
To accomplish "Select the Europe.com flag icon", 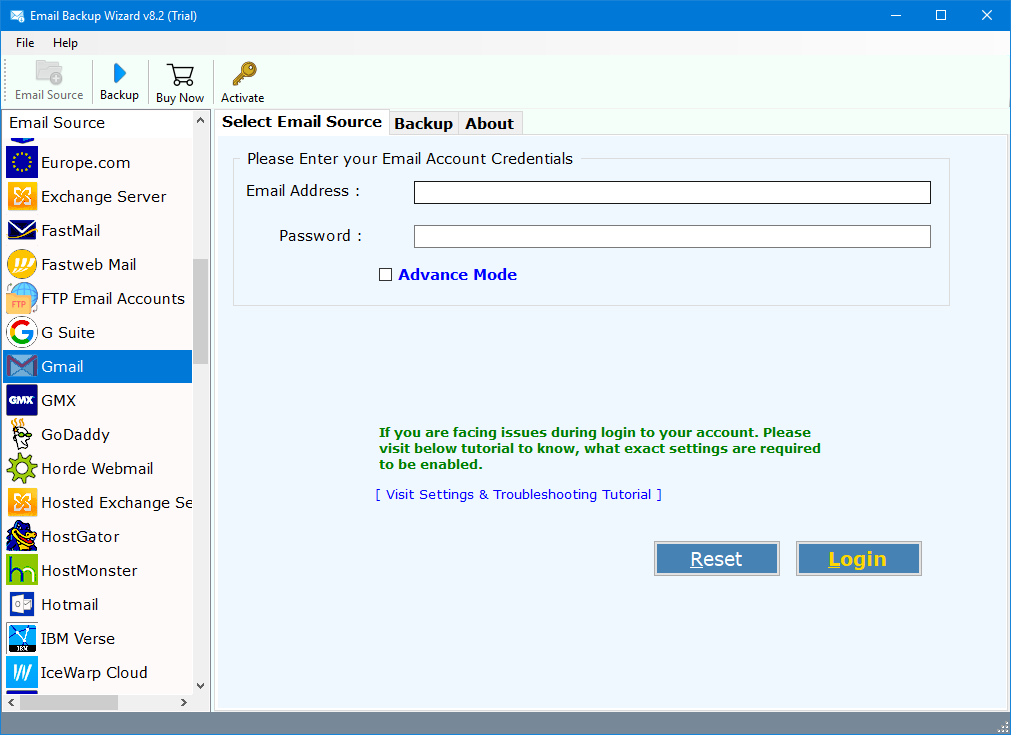I will click(x=22, y=162).
